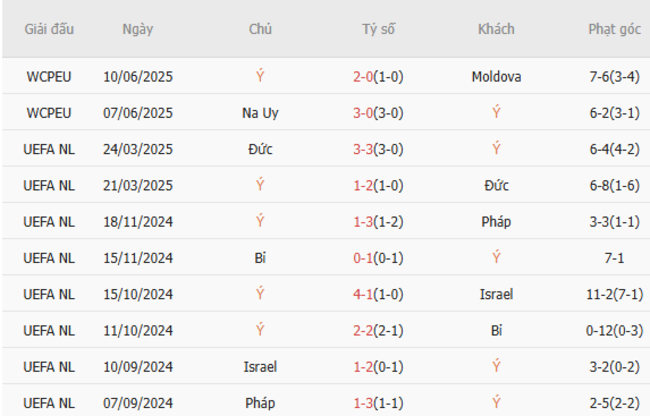Screen dimensions: 650x416
Task: Click the Moldova away team link
Action: click(x=496, y=77)
